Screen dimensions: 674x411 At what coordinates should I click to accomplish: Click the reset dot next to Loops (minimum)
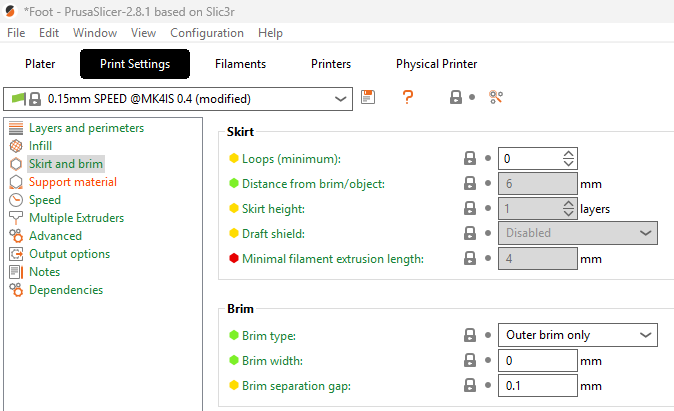488,158
